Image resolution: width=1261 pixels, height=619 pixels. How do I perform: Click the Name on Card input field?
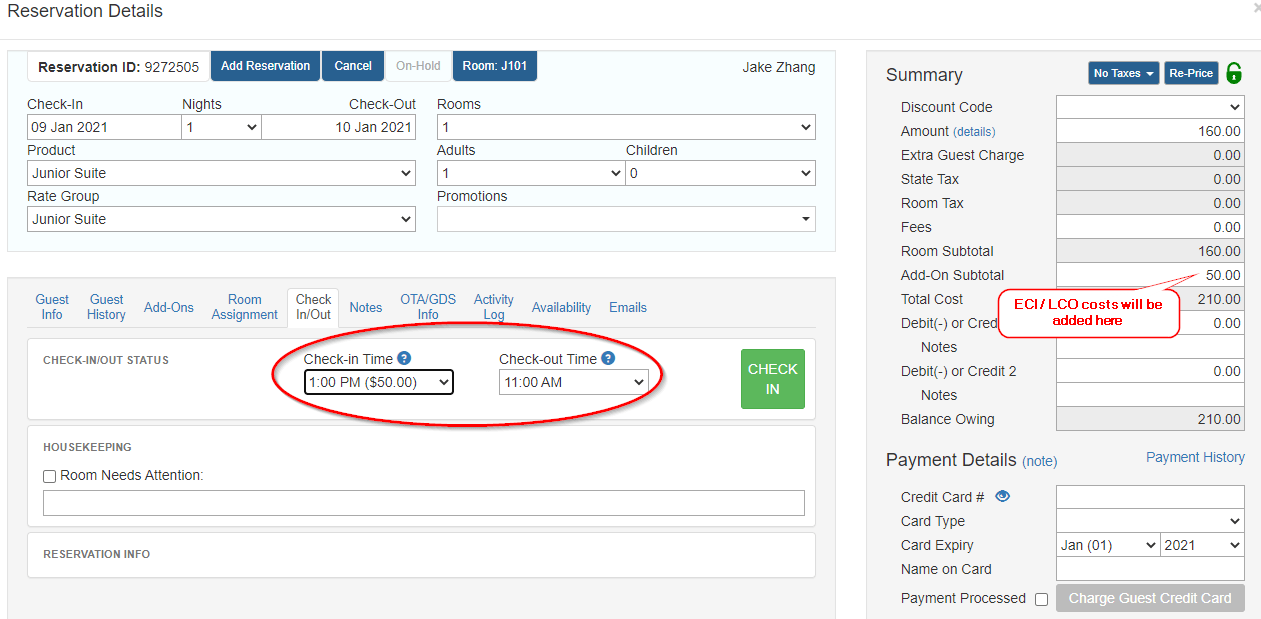tap(1150, 569)
